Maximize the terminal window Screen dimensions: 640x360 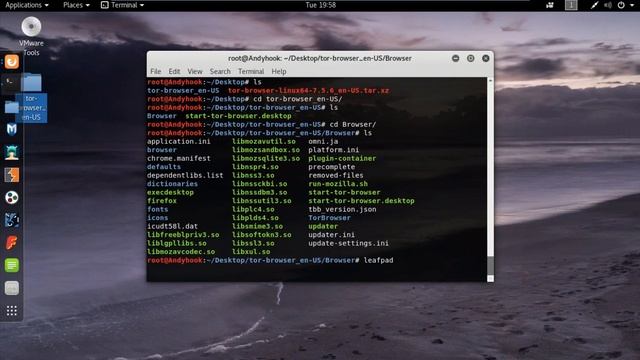tap(471, 58)
